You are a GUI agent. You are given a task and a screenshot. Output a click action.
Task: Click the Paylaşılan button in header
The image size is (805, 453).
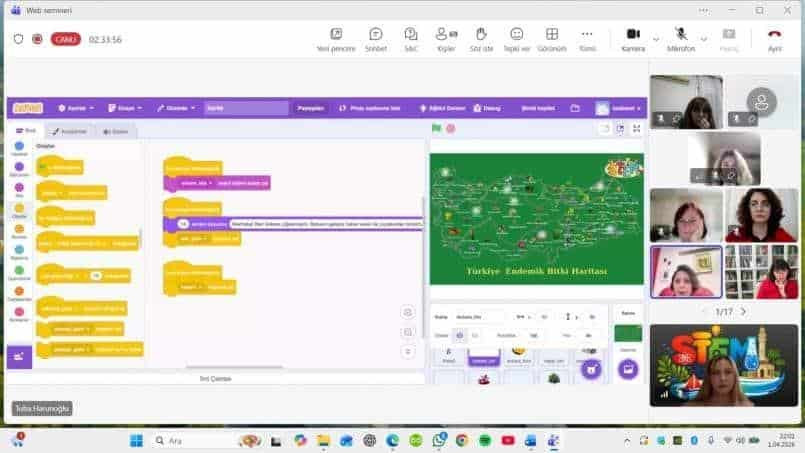pyautogui.click(x=310, y=108)
